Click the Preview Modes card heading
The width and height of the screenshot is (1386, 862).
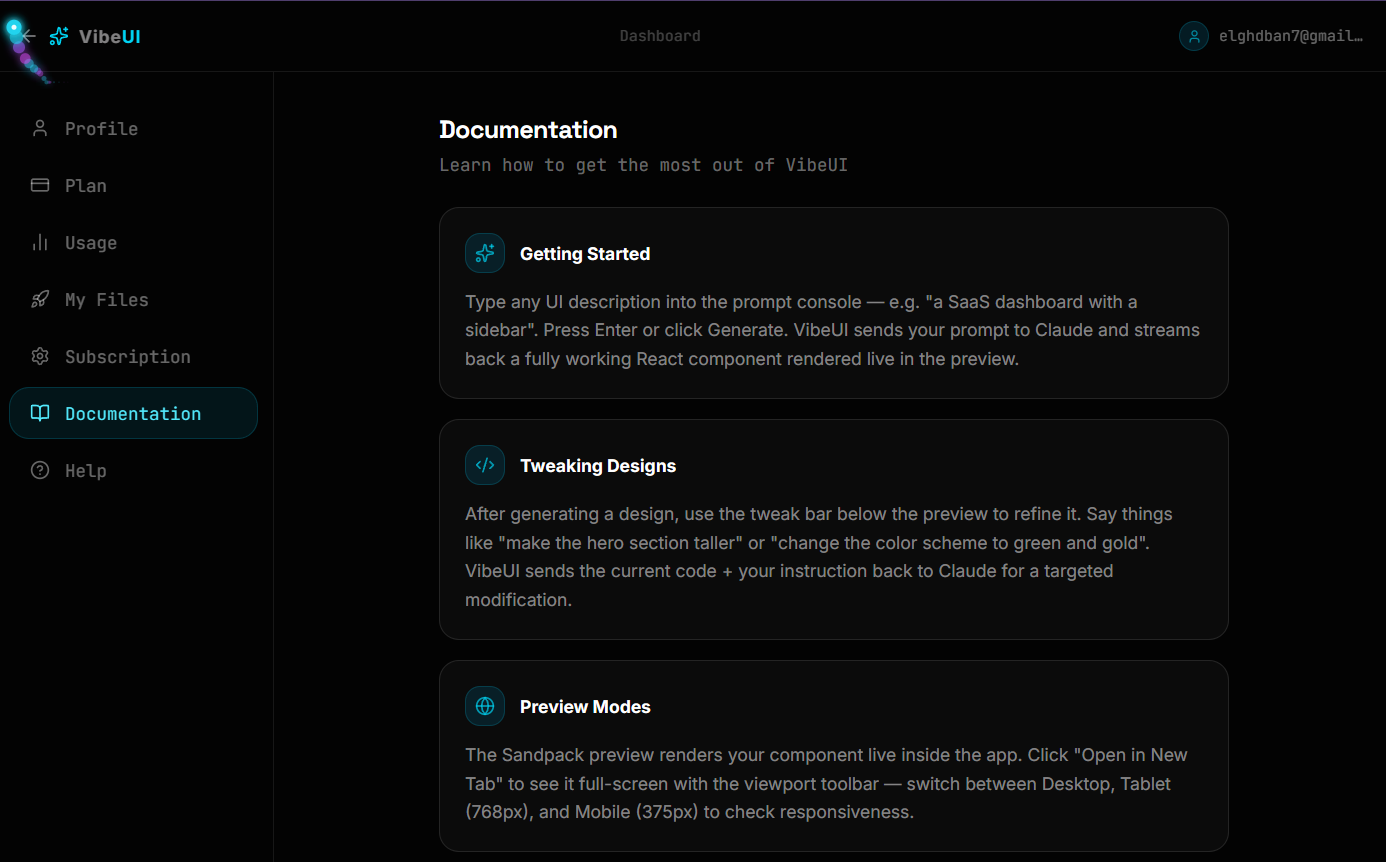click(x=585, y=707)
